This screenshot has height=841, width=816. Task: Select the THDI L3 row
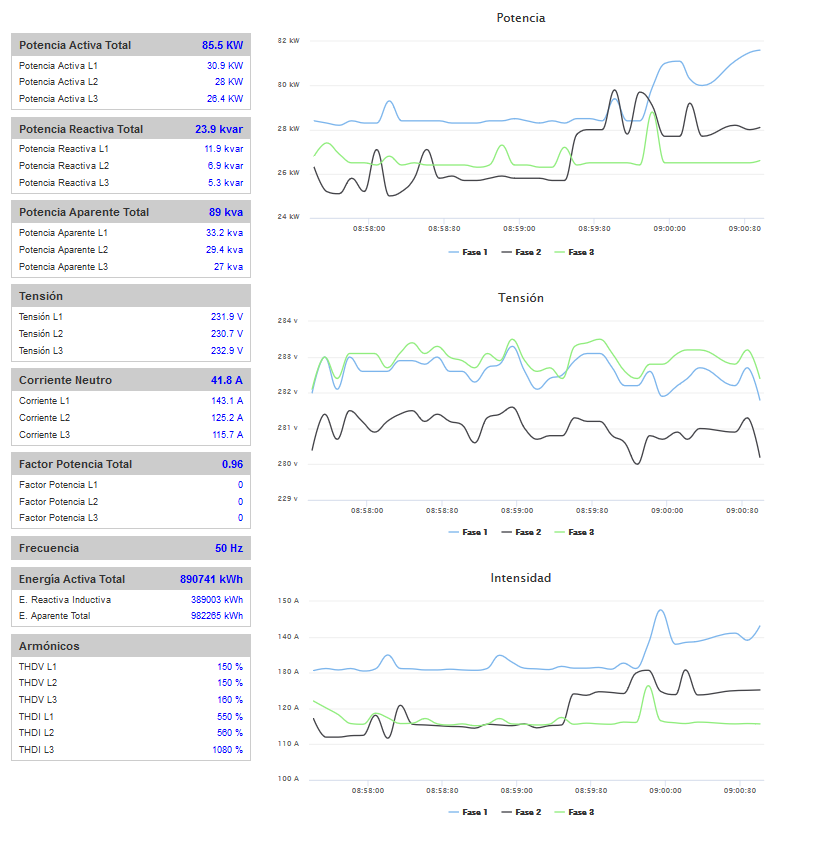(130, 749)
